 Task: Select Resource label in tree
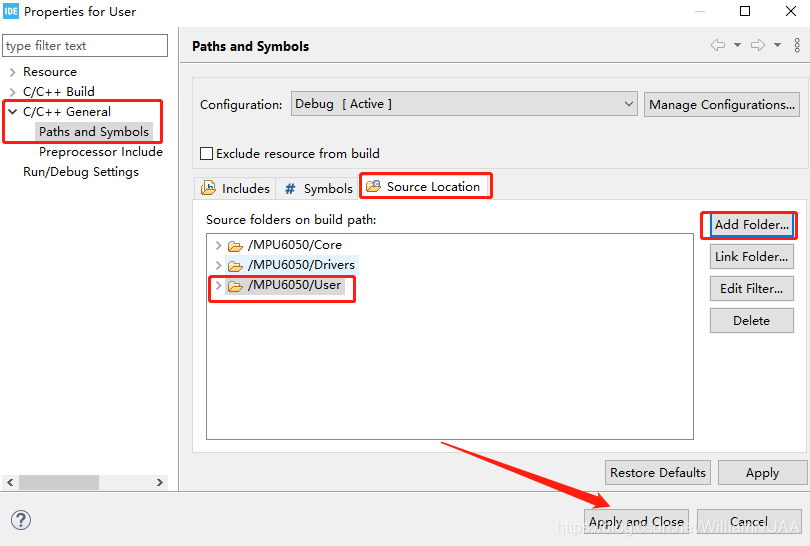(x=50, y=72)
